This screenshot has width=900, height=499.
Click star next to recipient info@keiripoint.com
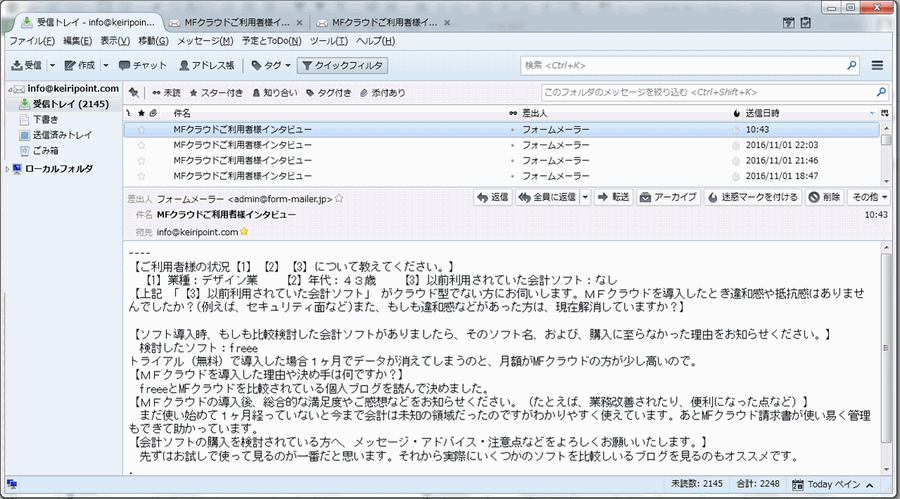click(x=244, y=232)
